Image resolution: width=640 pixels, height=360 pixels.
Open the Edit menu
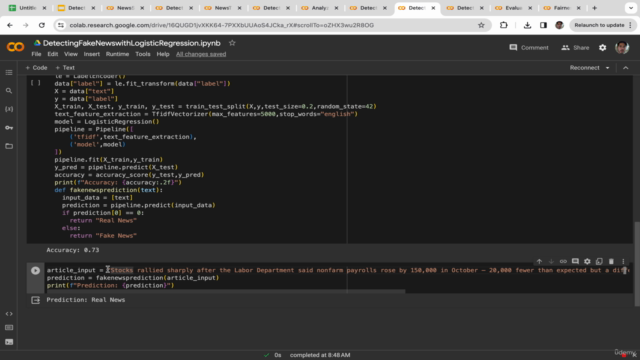point(53,54)
